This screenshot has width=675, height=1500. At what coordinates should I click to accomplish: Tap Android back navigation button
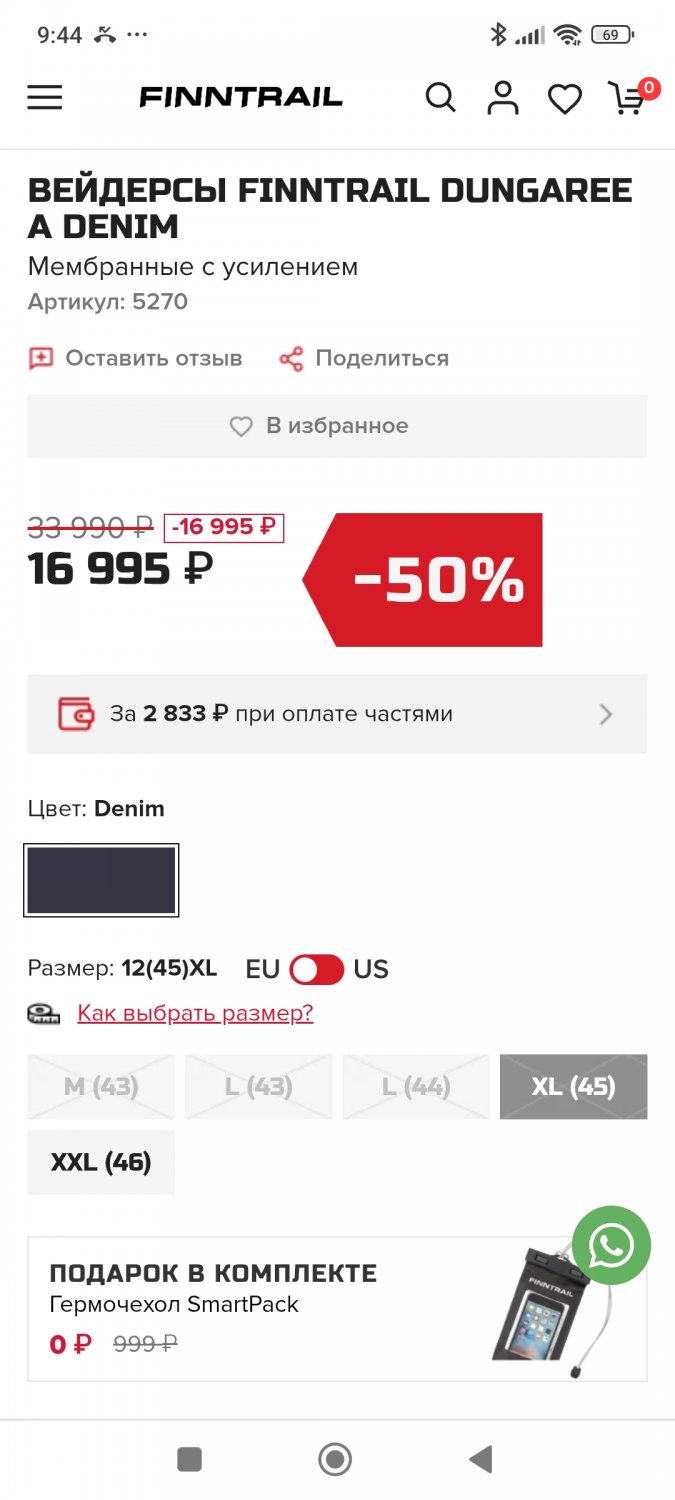coord(481,1459)
